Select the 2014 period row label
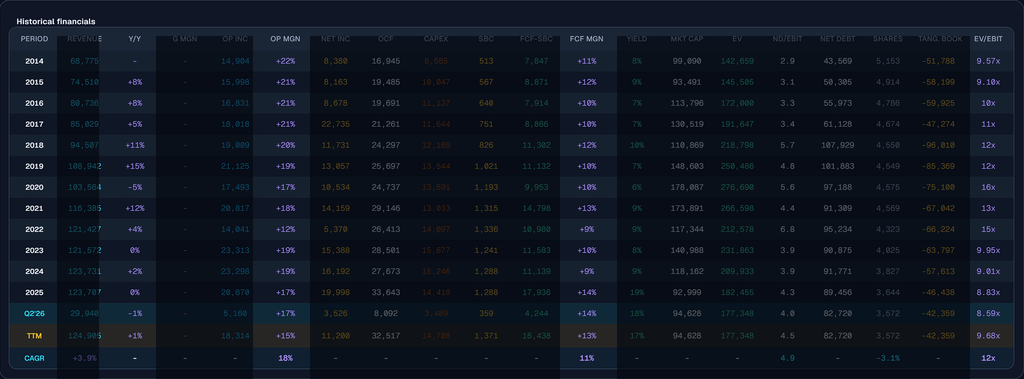 pyautogui.click(x=34, y=61)
